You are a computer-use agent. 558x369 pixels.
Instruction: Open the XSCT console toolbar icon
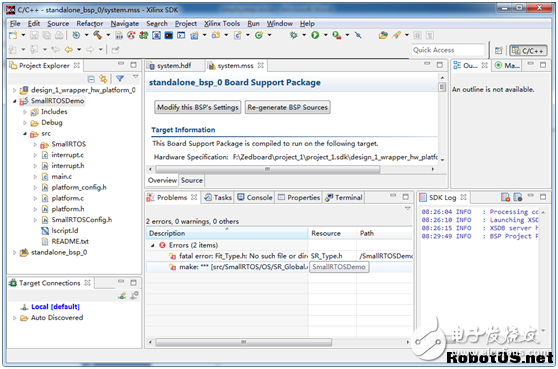[x=169, y=35]
